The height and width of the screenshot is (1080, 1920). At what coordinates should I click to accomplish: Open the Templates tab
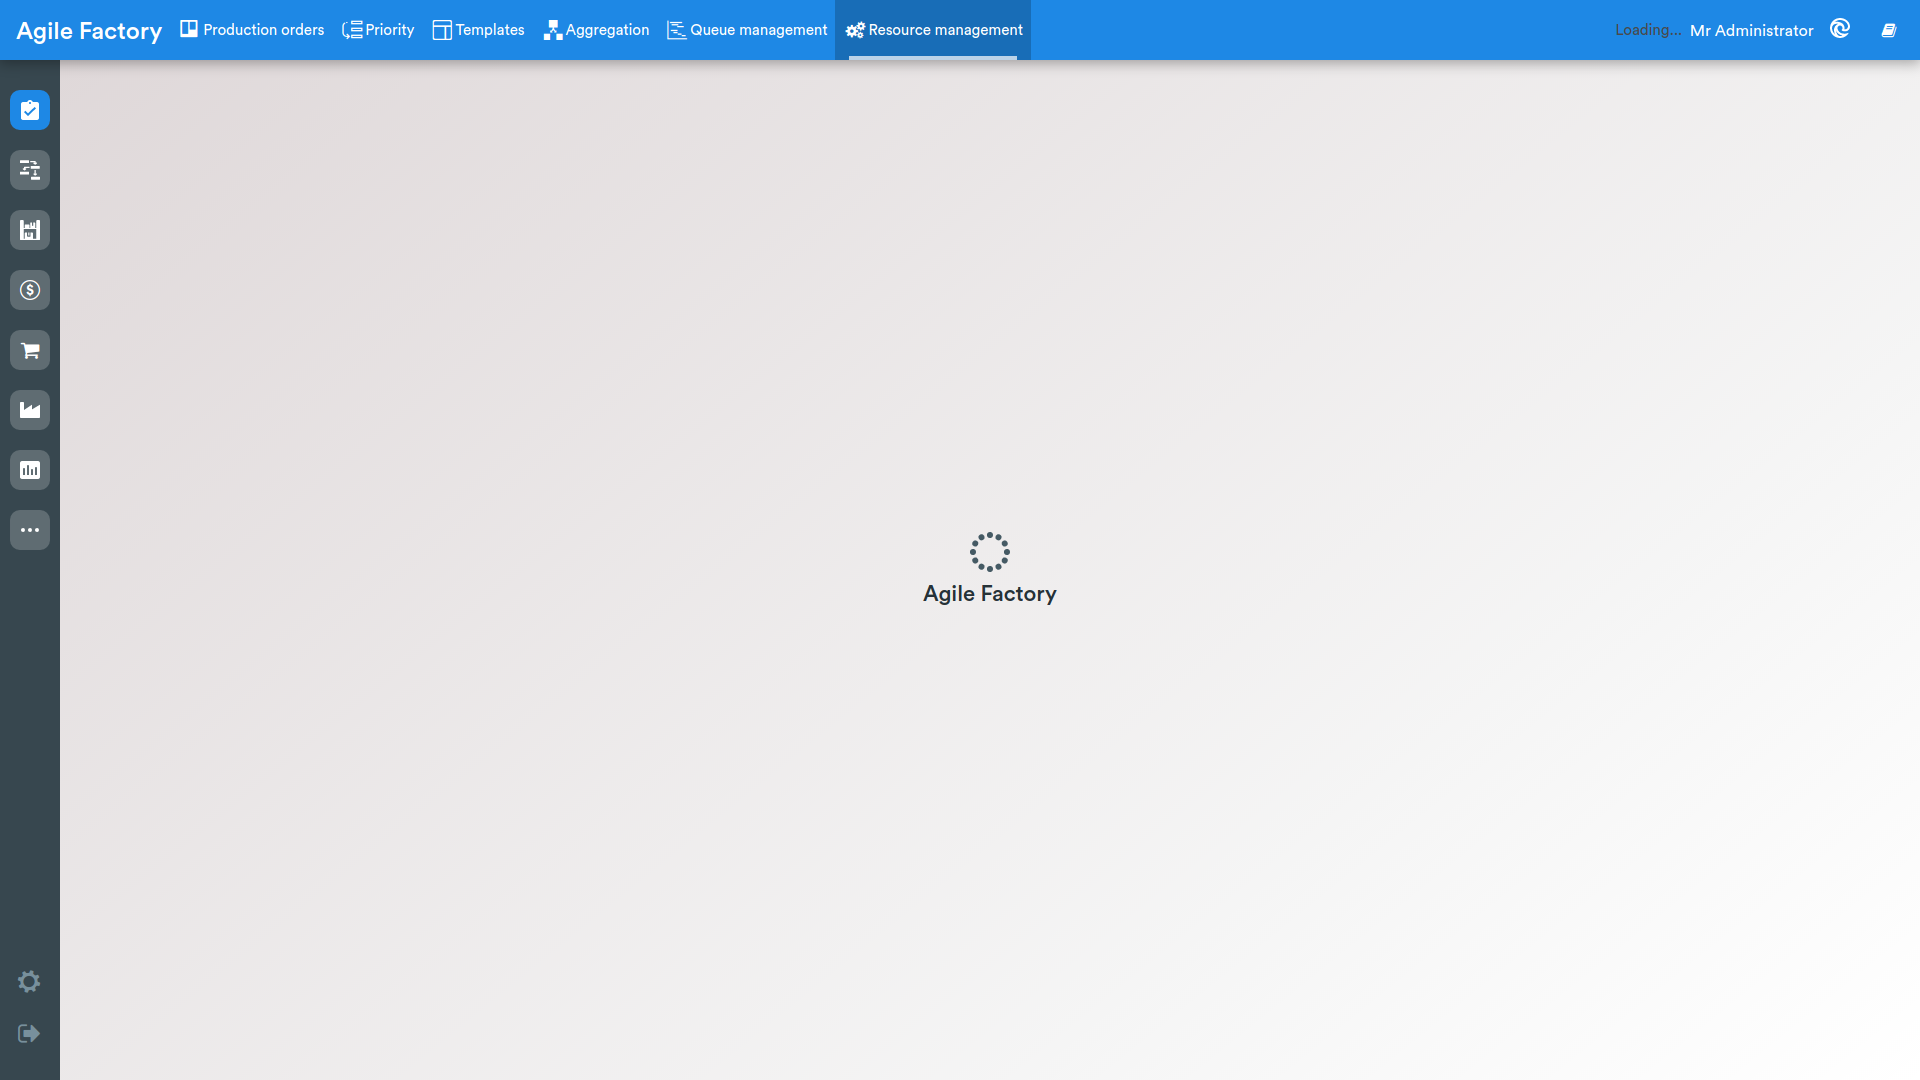[x=478, y=30]
